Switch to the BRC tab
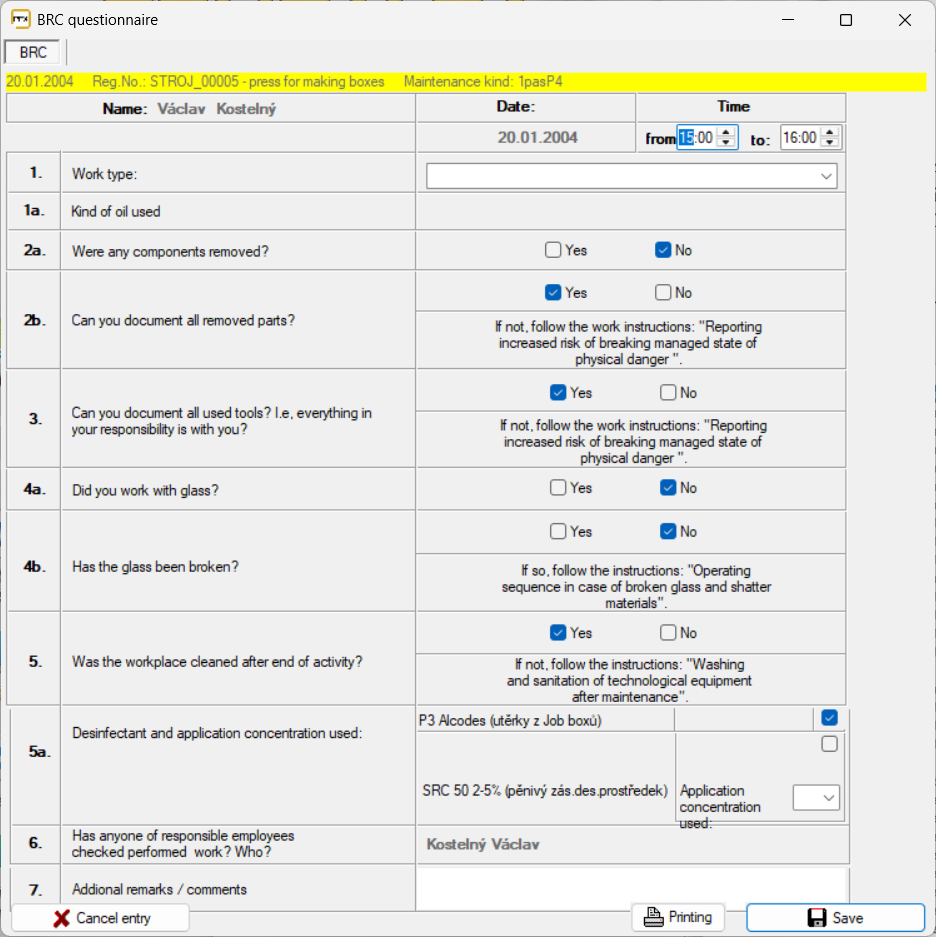This screenshot has height=937, width=936. pyautogui.click(x=33, y=53)
